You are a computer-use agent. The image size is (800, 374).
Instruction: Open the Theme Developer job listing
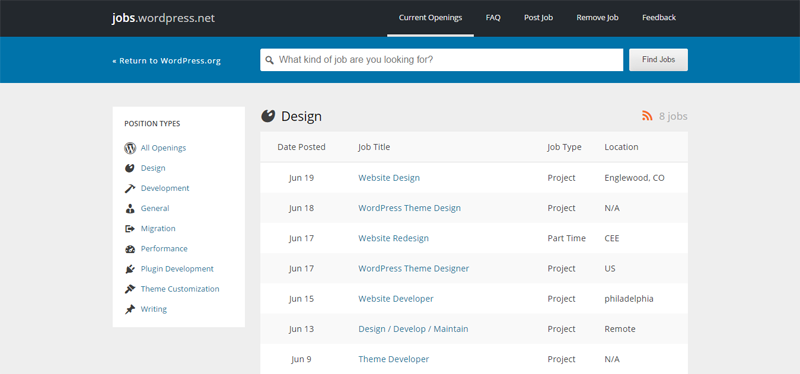[x=393, y=359]
